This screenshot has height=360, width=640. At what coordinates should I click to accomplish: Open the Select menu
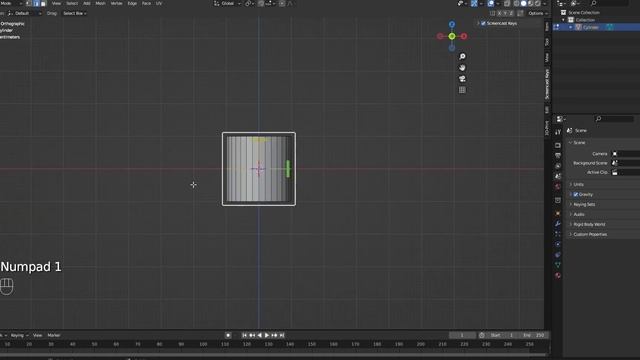71,3
